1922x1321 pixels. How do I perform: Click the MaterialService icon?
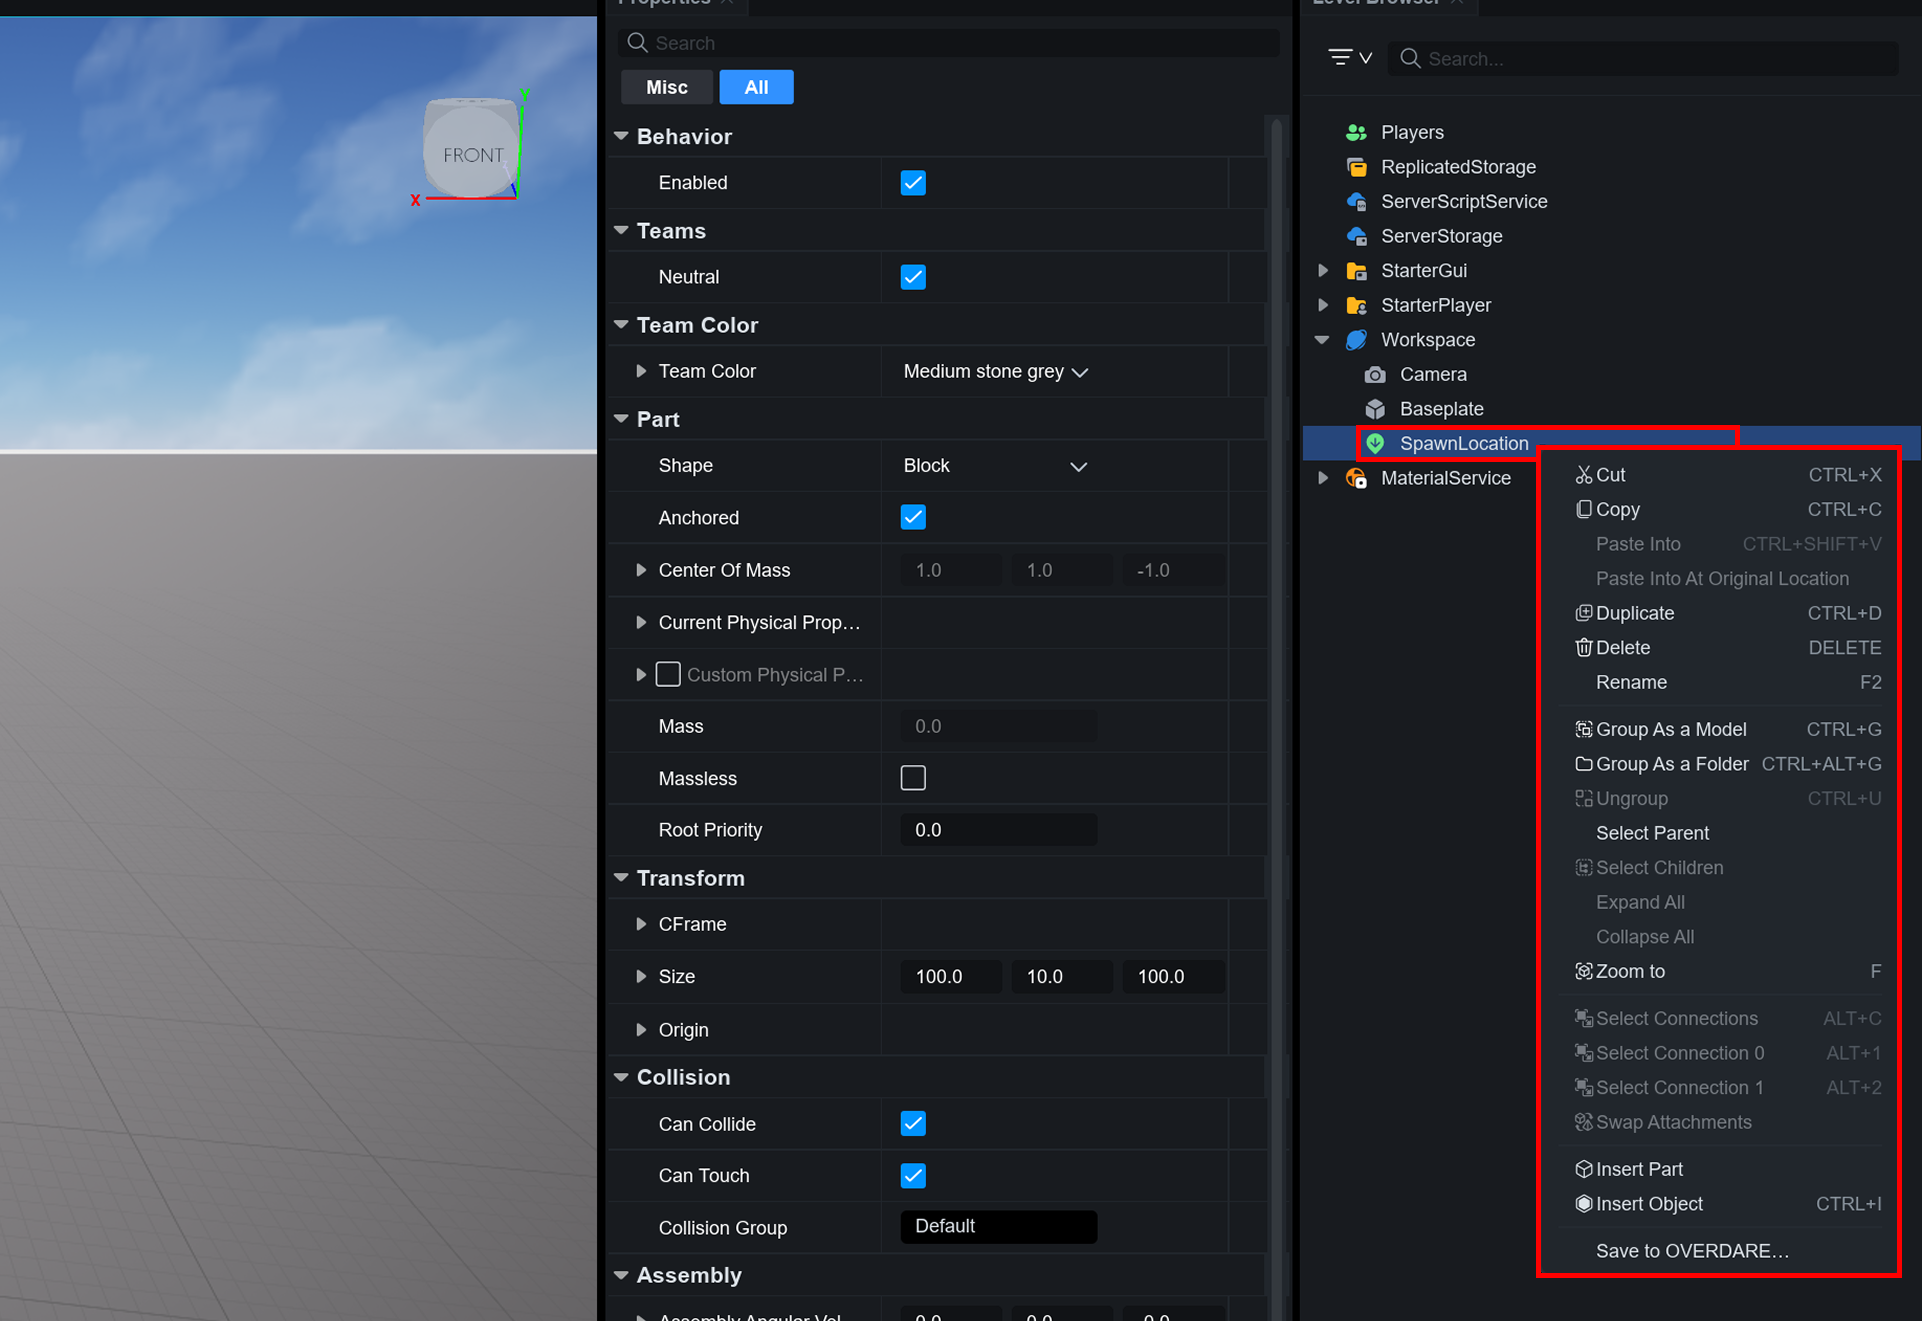(x=1356, y=478)
